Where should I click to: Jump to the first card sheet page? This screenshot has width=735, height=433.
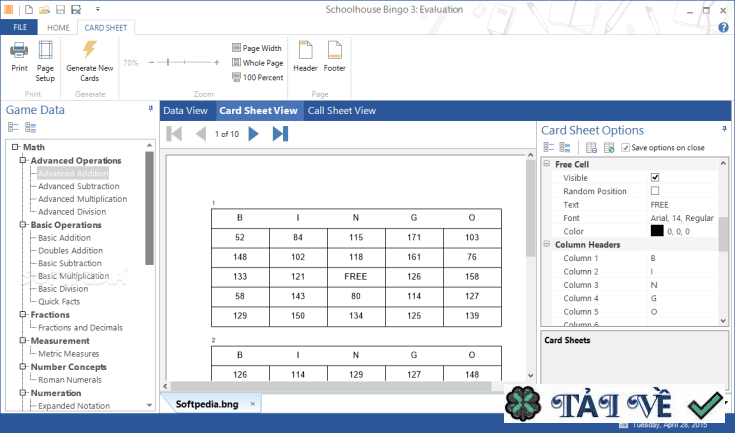(x=175, y=133)
